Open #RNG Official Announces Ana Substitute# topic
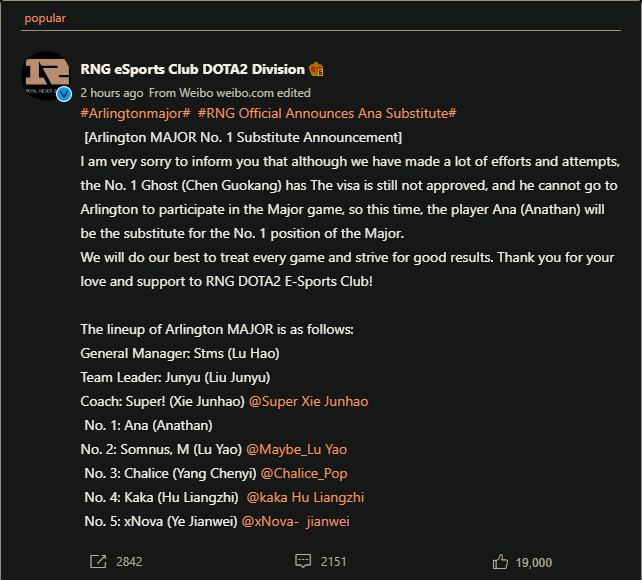 327,113
